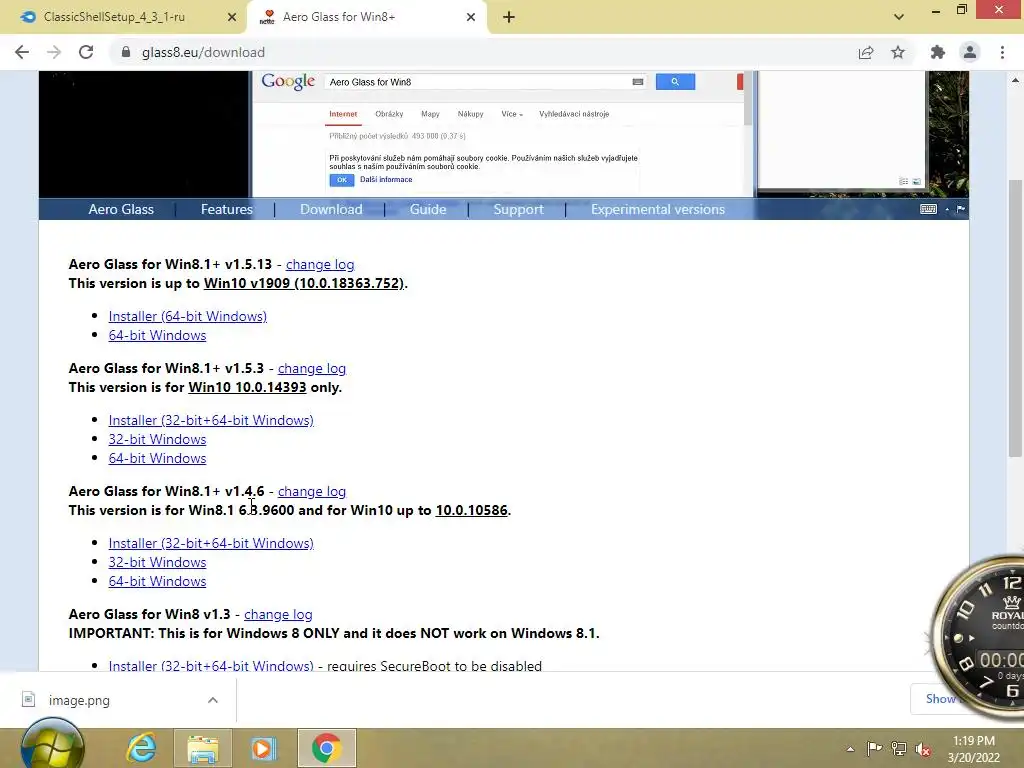Download v1.5.3 32-bit Windows link
Screen dimensions: 1024x768
click(157, 439)
